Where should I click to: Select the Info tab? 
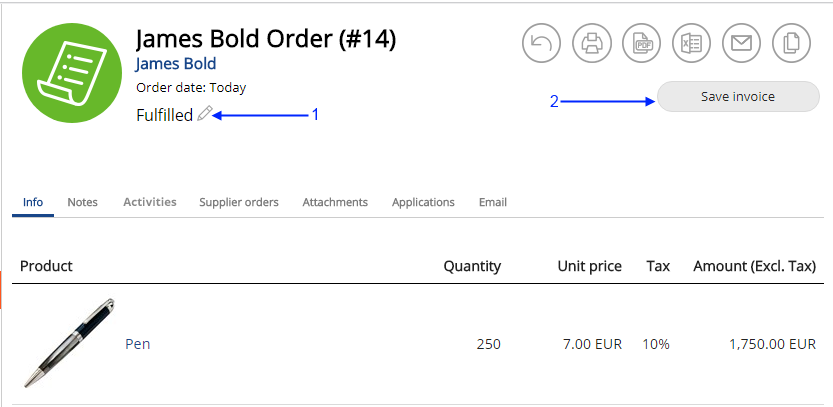point(33,202)
